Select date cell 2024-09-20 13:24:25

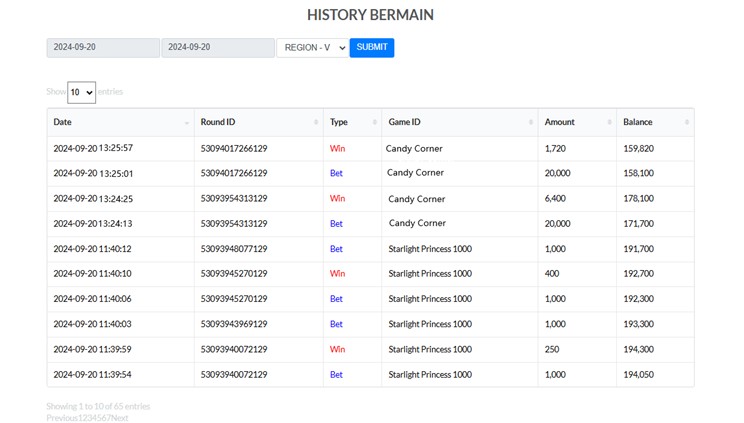(93, 198)
